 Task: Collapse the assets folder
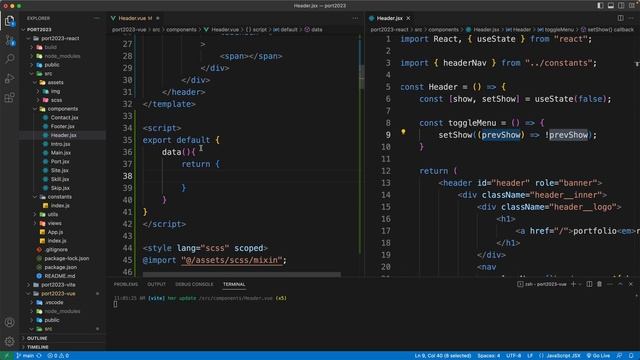56,82
